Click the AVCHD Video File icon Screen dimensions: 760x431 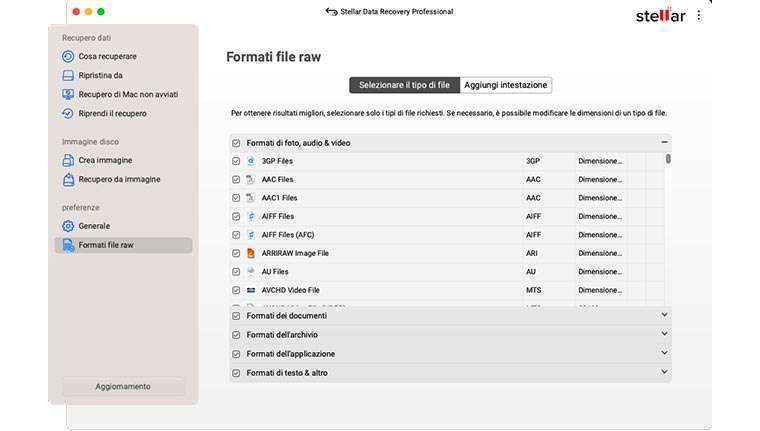[x=251, y=290]
